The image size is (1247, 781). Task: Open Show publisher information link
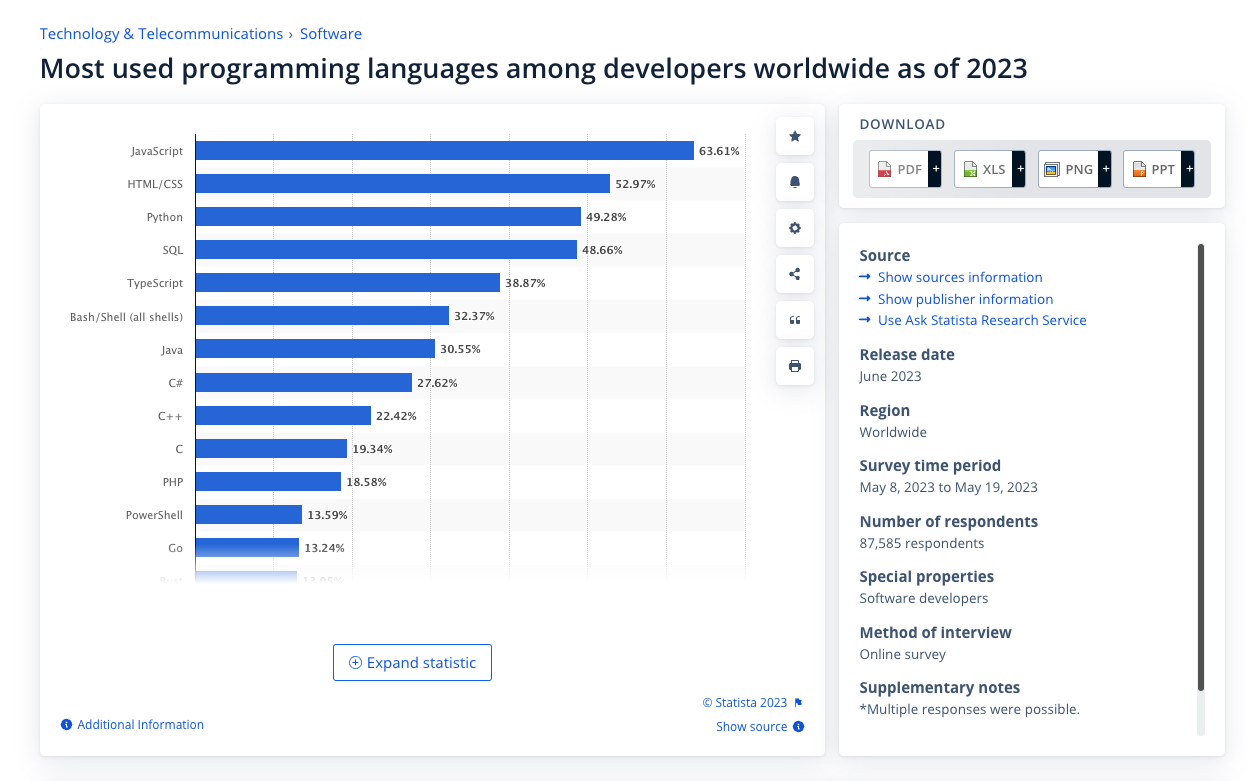click(x=965, y=299)
